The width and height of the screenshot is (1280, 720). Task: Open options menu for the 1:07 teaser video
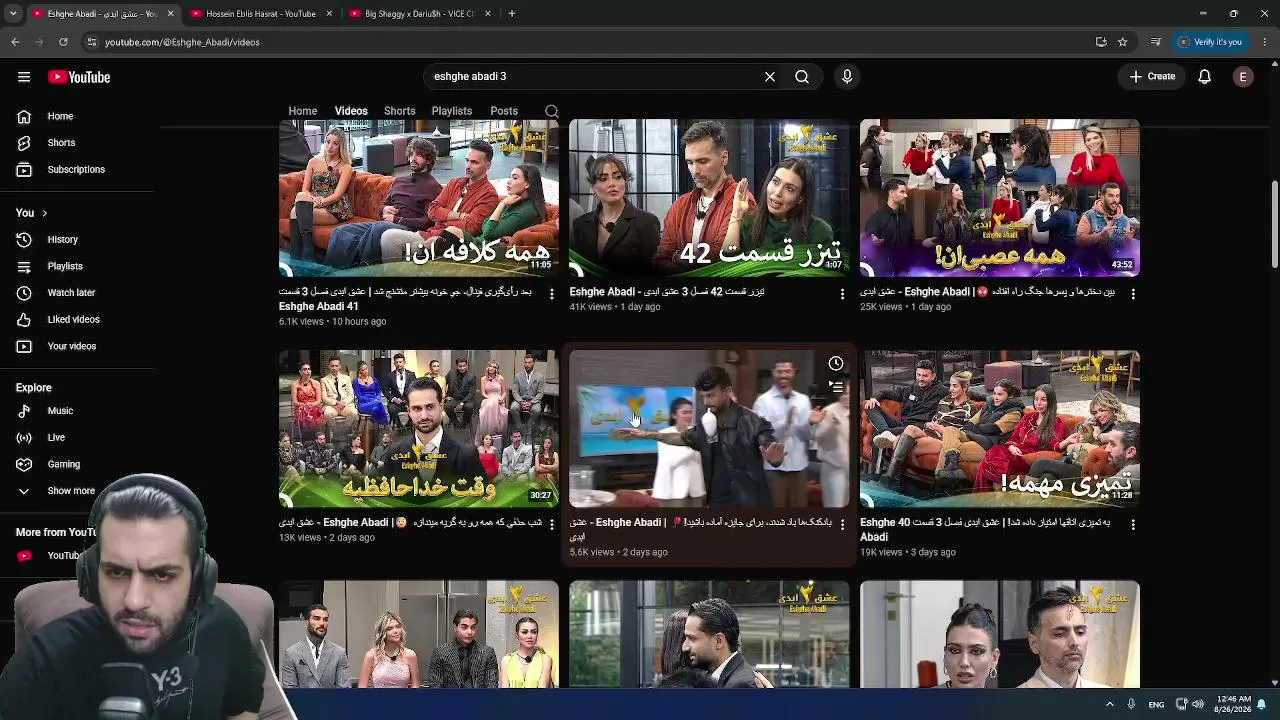(x=842, y=294)
